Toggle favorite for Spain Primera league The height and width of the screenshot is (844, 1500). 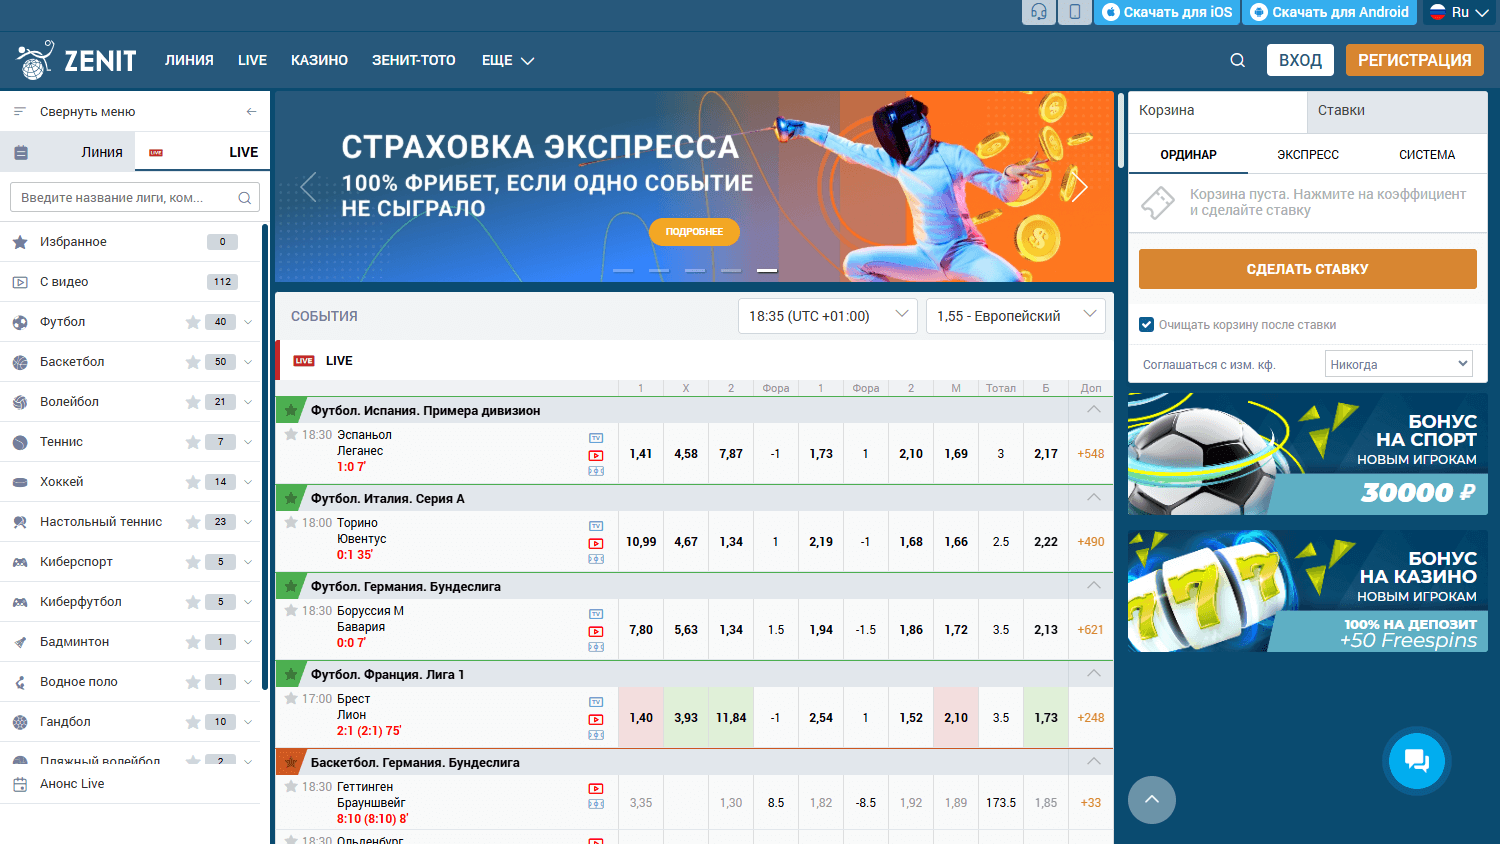point(291,410)
